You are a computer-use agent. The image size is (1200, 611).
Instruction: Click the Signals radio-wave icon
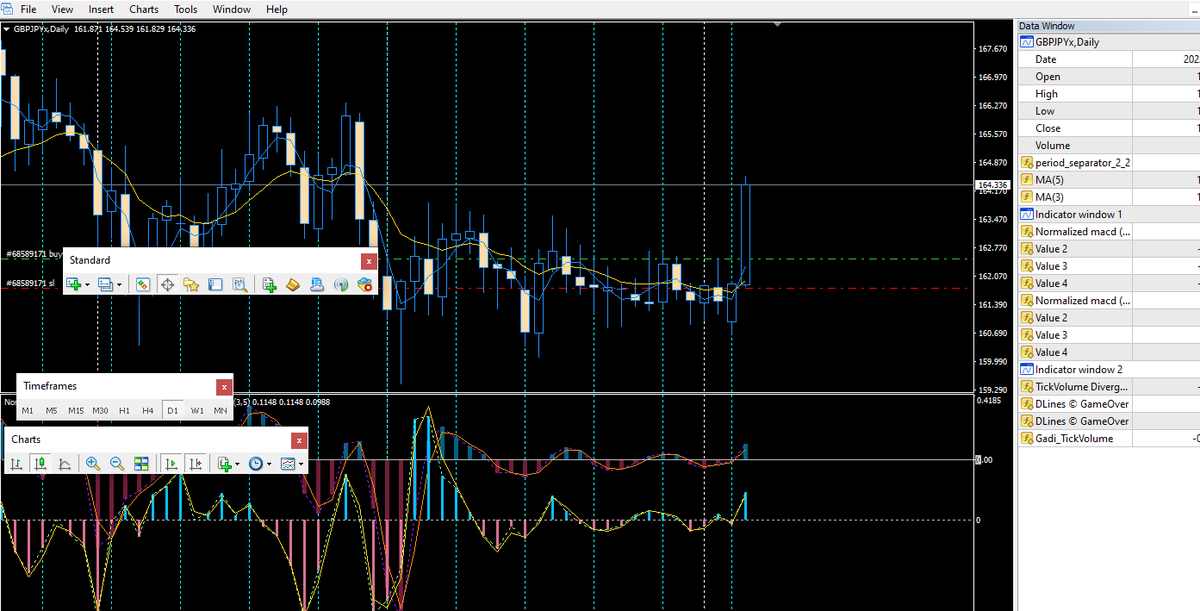341,284
